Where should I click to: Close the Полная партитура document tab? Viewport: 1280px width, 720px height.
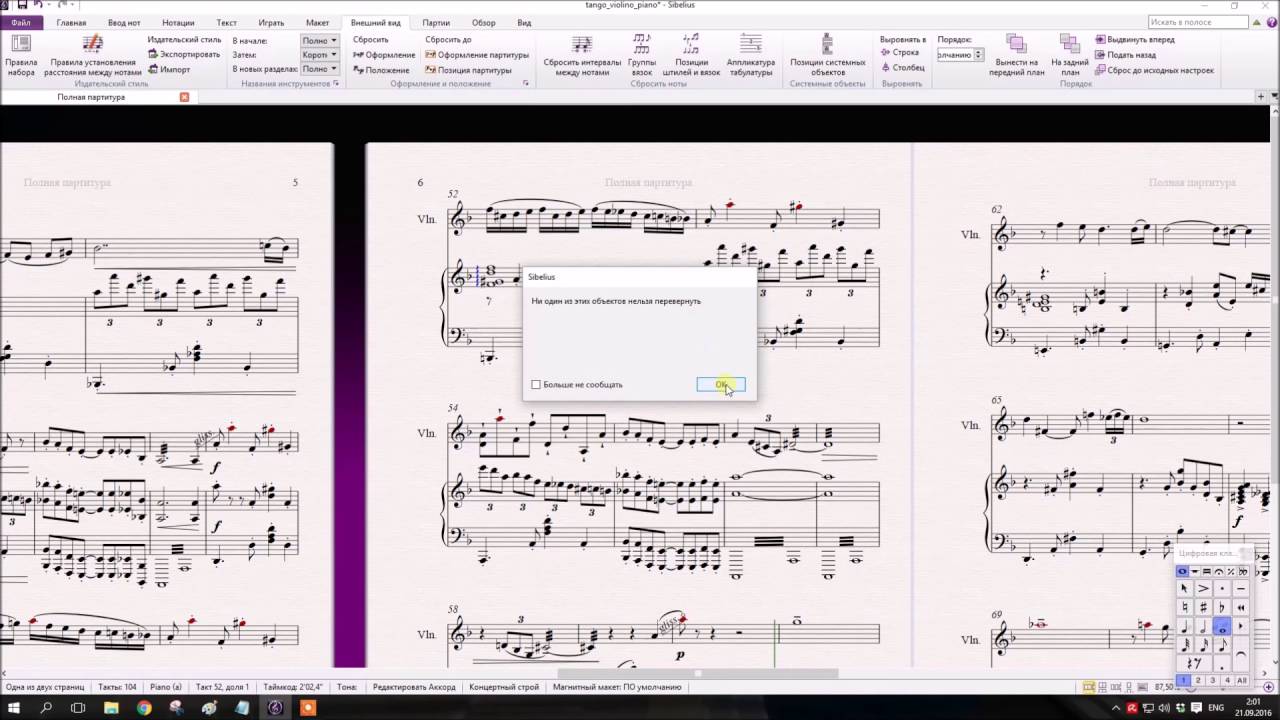pos(184,97)
